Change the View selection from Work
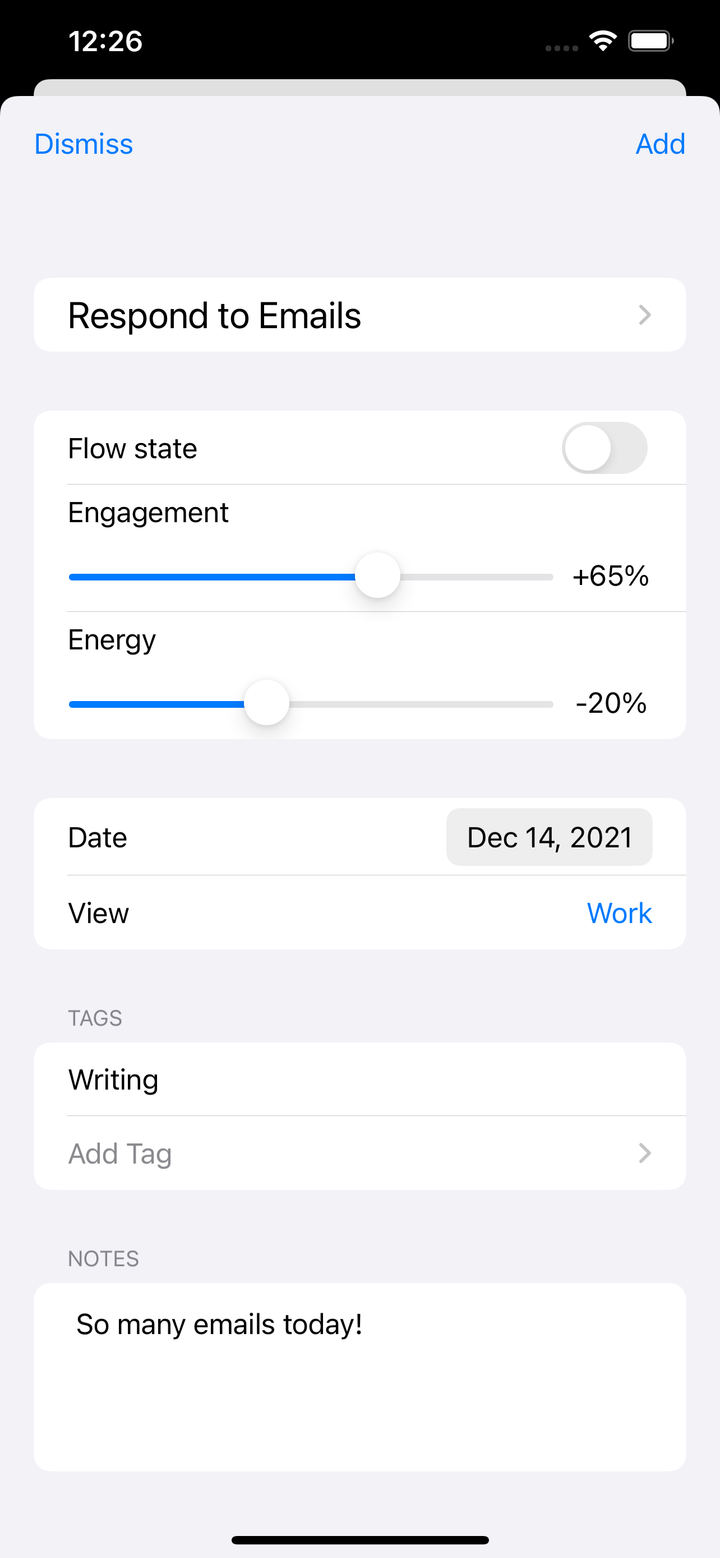720x1558 pixels. (619, 913)
